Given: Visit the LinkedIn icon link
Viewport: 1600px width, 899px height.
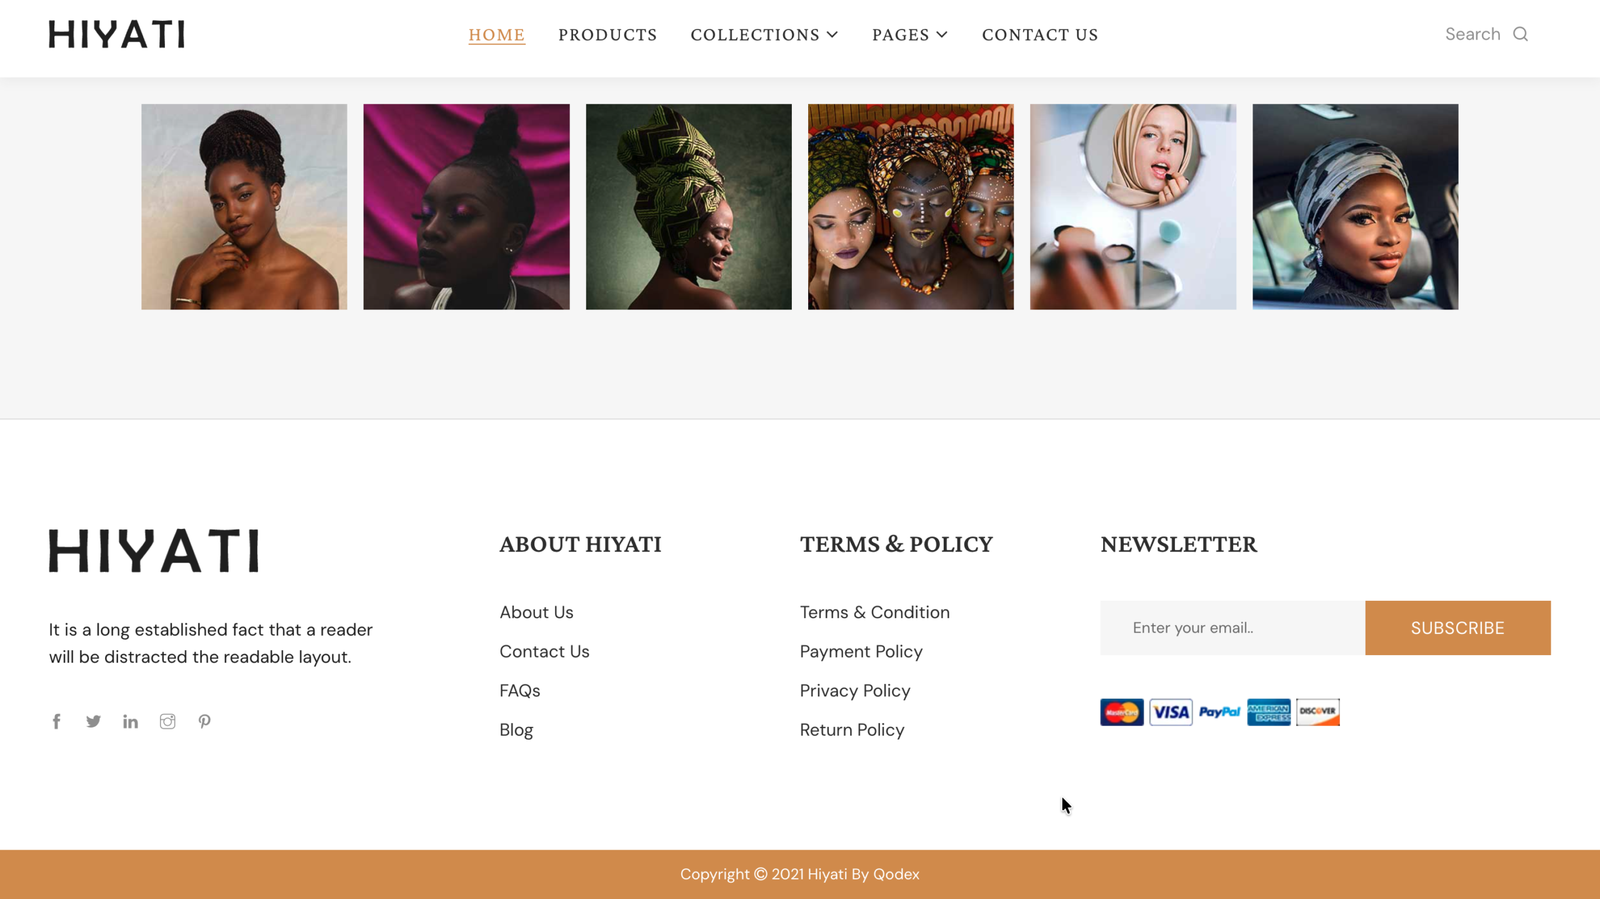Looking at the screenshot, I should pos(130,721).
